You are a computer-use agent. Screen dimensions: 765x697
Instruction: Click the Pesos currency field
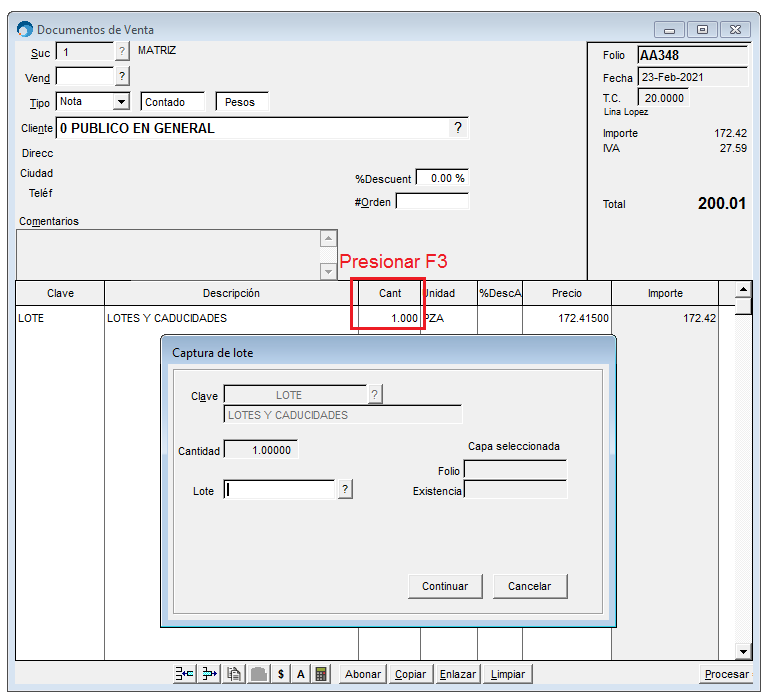[x=242, y=101]
